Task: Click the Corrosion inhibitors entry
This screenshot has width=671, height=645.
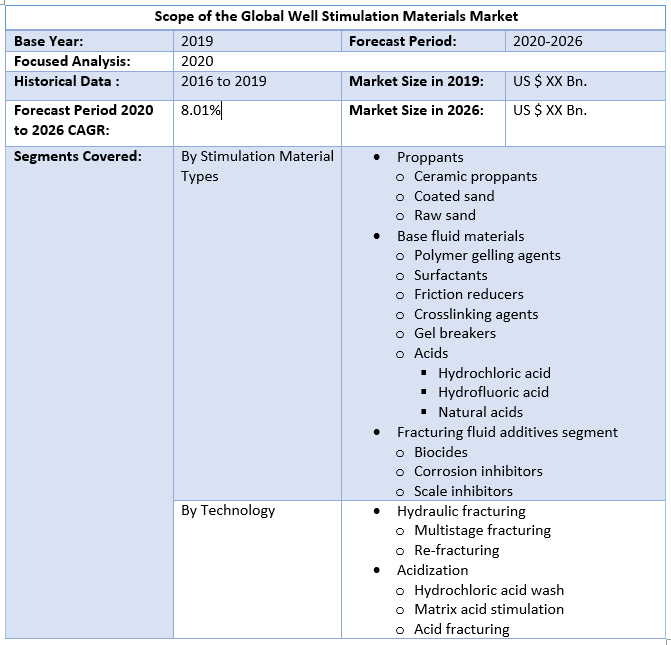Action: pyautogui.click(x=478, y=471)
